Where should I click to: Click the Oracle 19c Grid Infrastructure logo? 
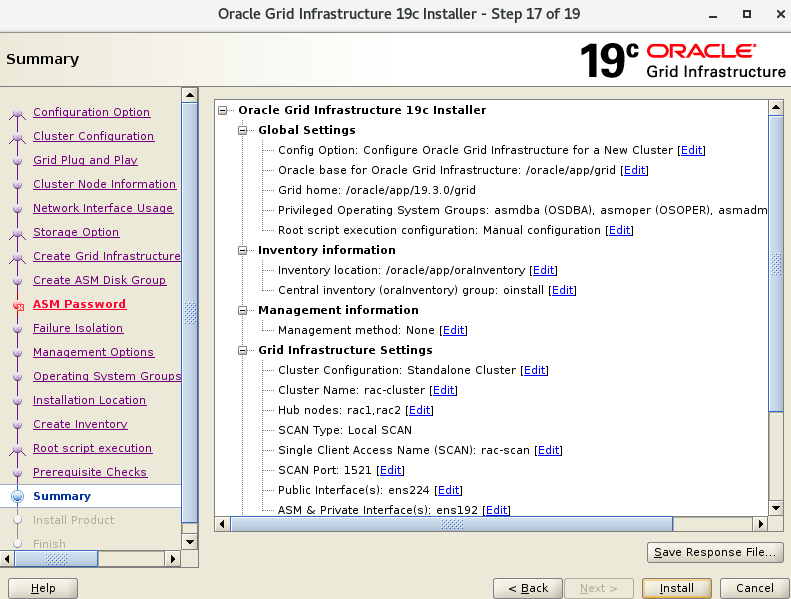click(x=683, y=60)
